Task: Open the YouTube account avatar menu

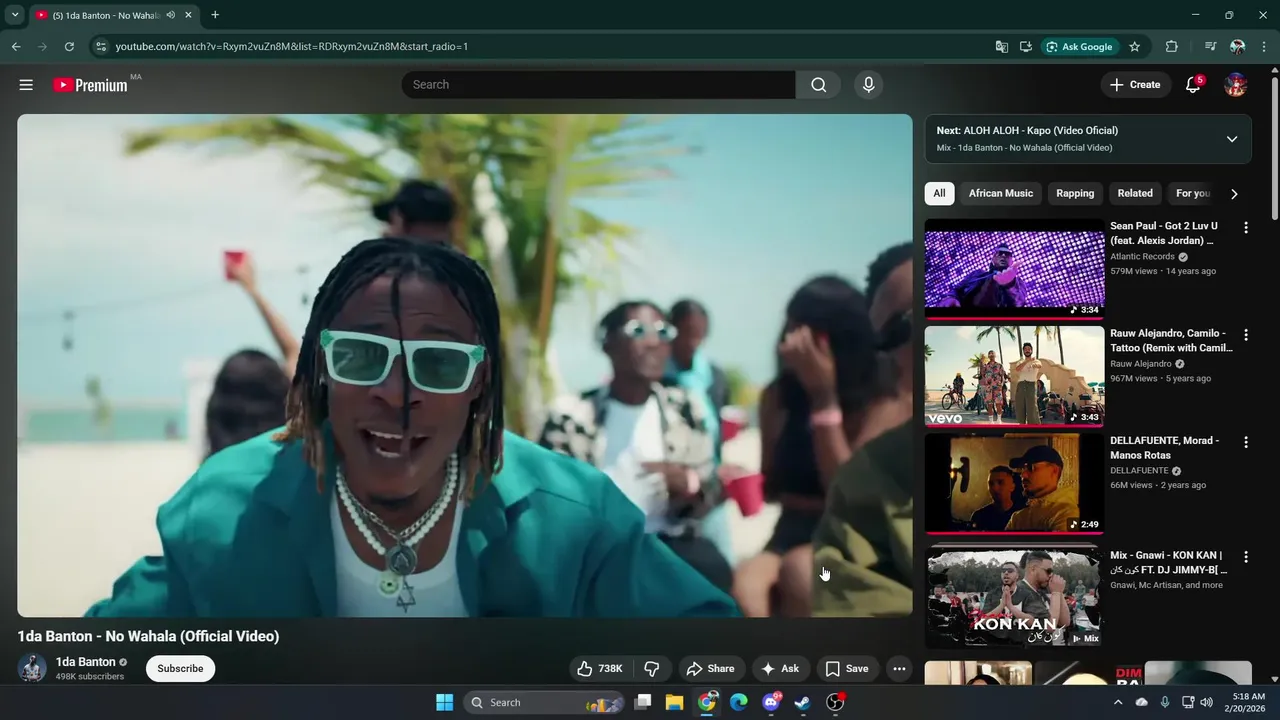Action: [x=1236, y=85]
